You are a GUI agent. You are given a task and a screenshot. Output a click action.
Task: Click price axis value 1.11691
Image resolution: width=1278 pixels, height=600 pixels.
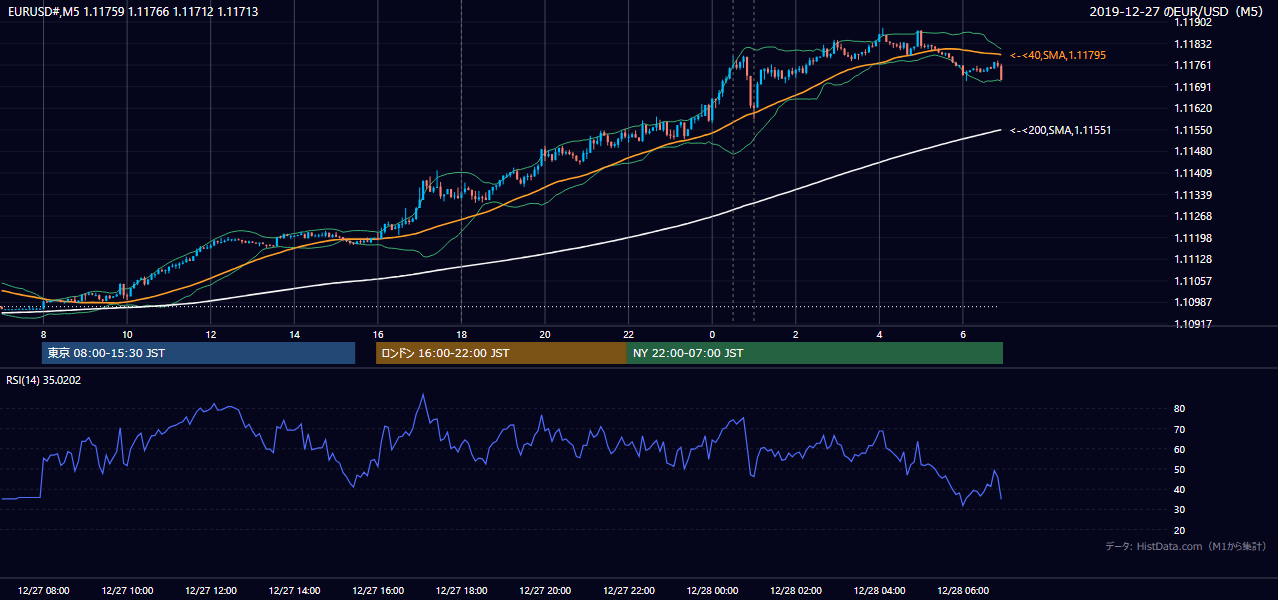(1194, 87)
